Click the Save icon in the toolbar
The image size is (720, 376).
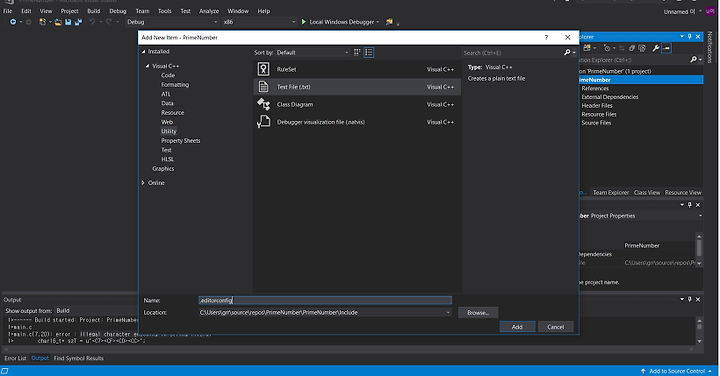(68, 22)
